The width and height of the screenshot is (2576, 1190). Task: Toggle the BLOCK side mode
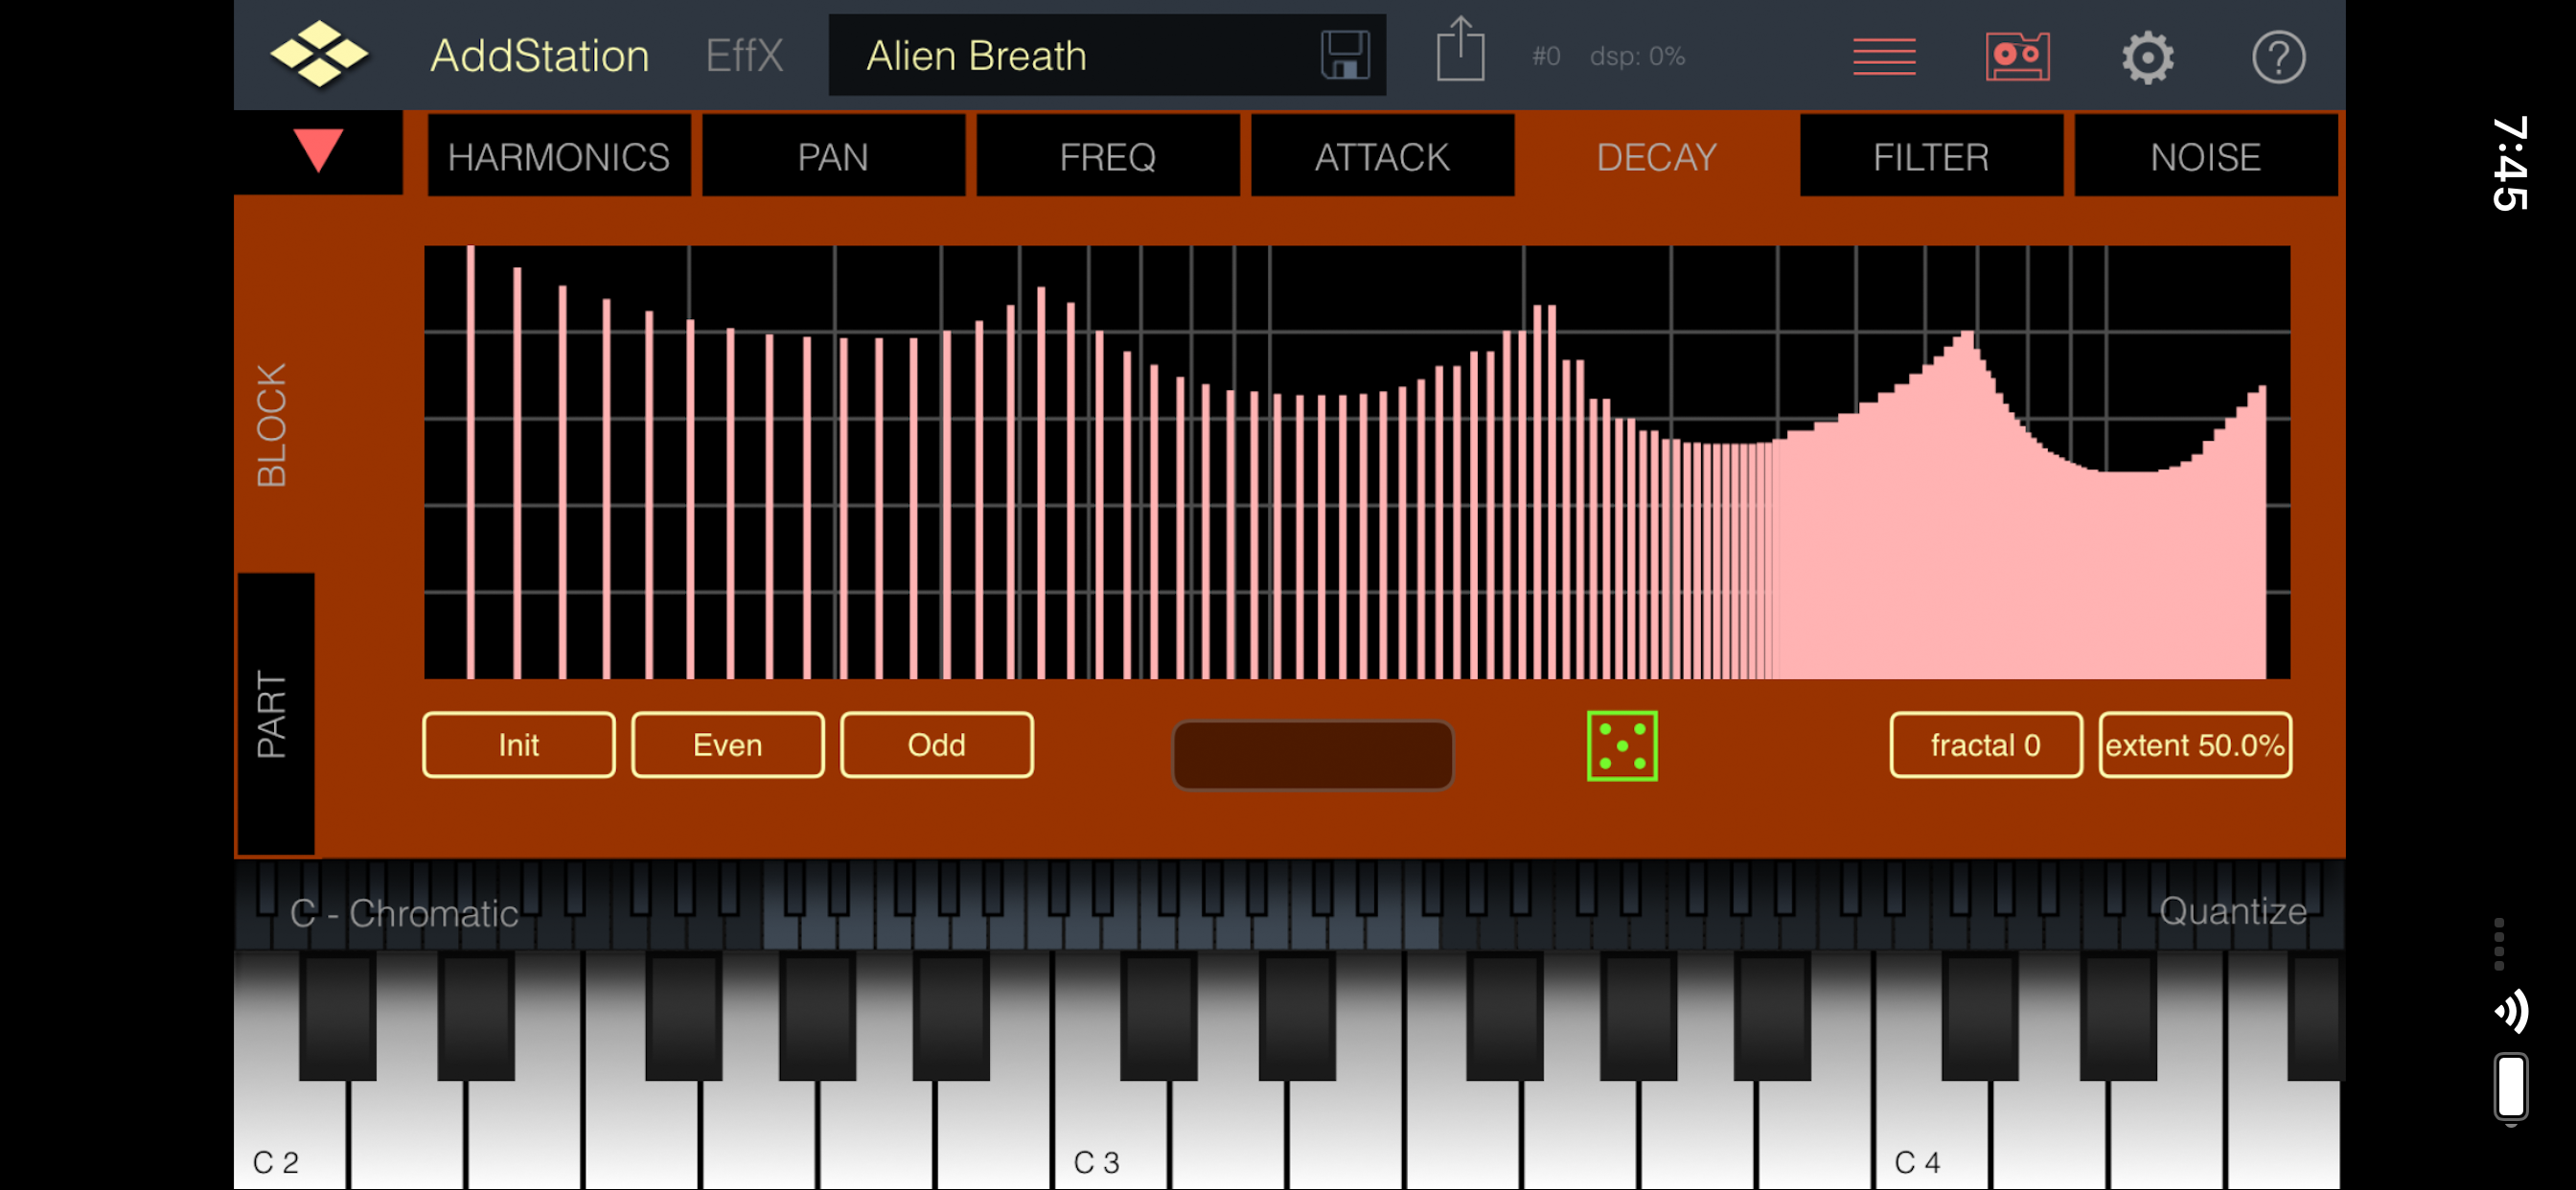coord(272,425)
